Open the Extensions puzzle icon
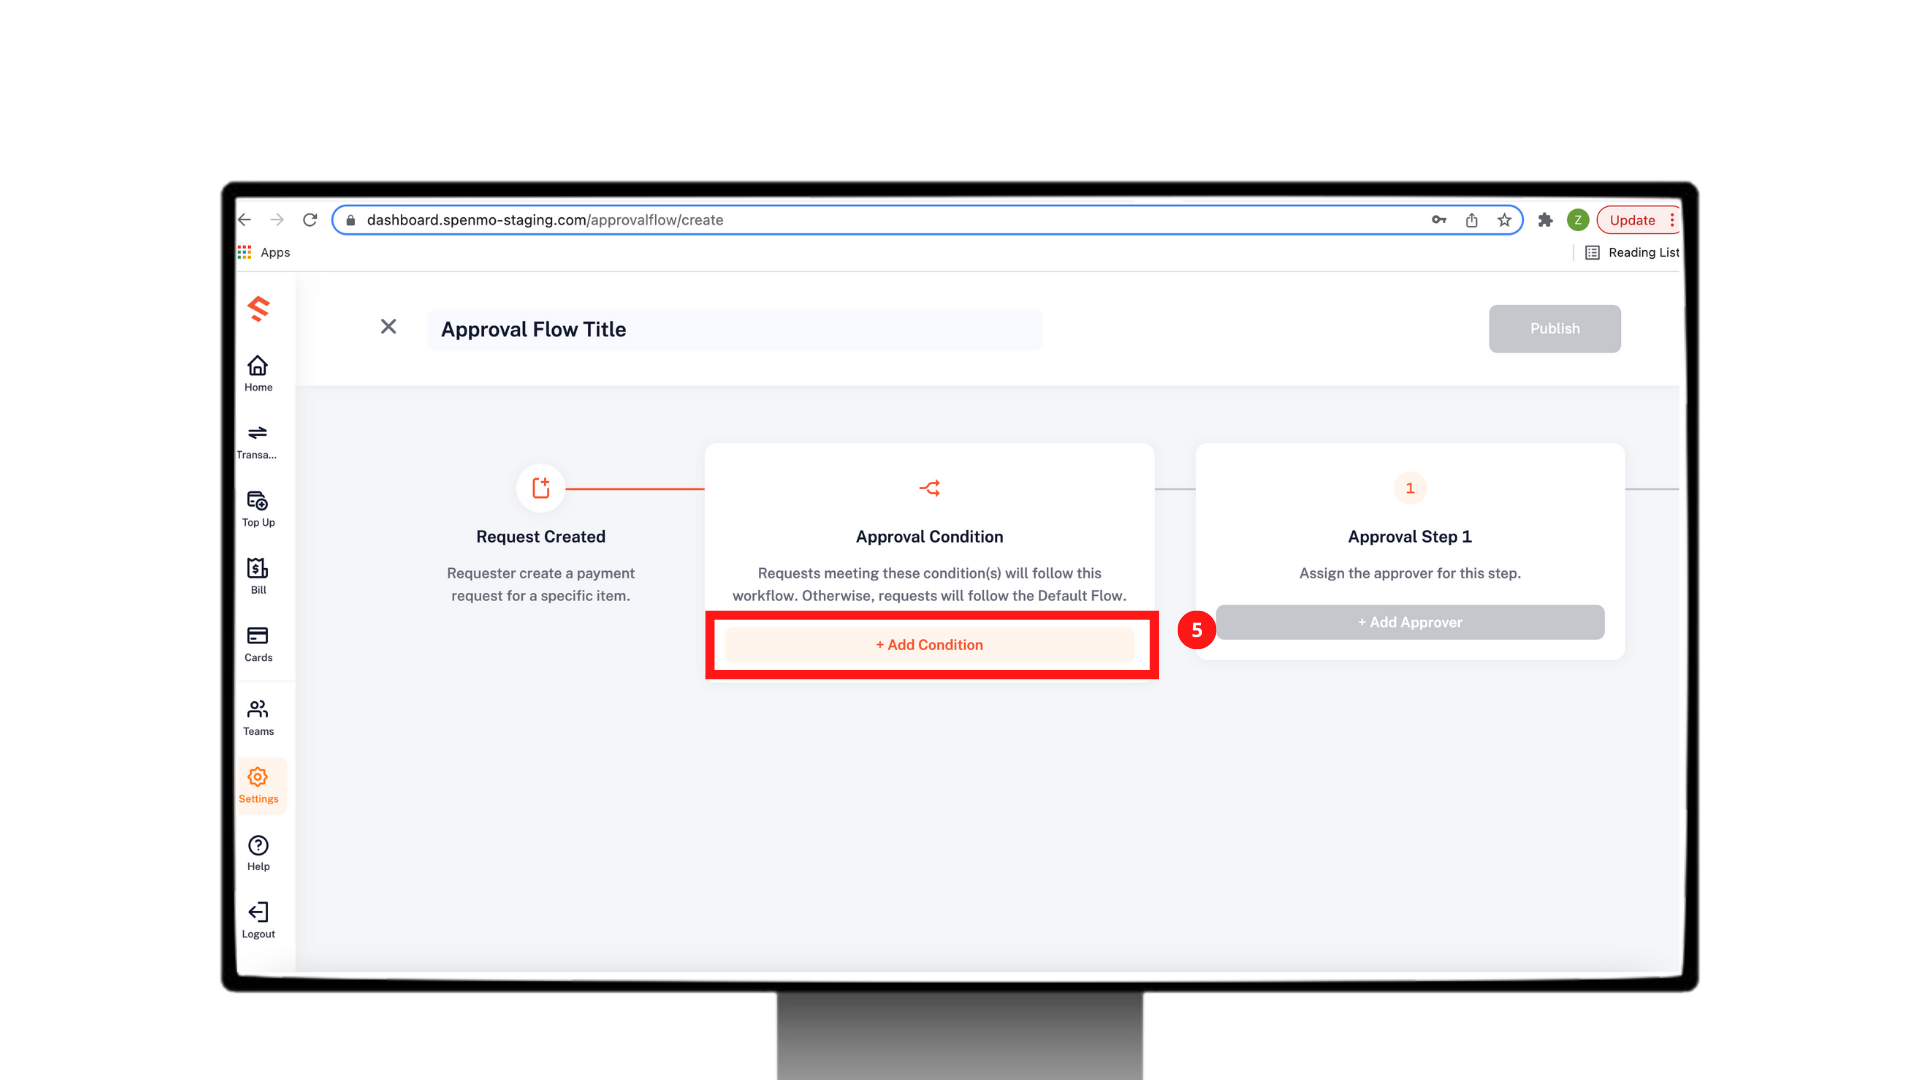The image size is (1920, 1080). pyautogui.click(x=1545, y=220)
